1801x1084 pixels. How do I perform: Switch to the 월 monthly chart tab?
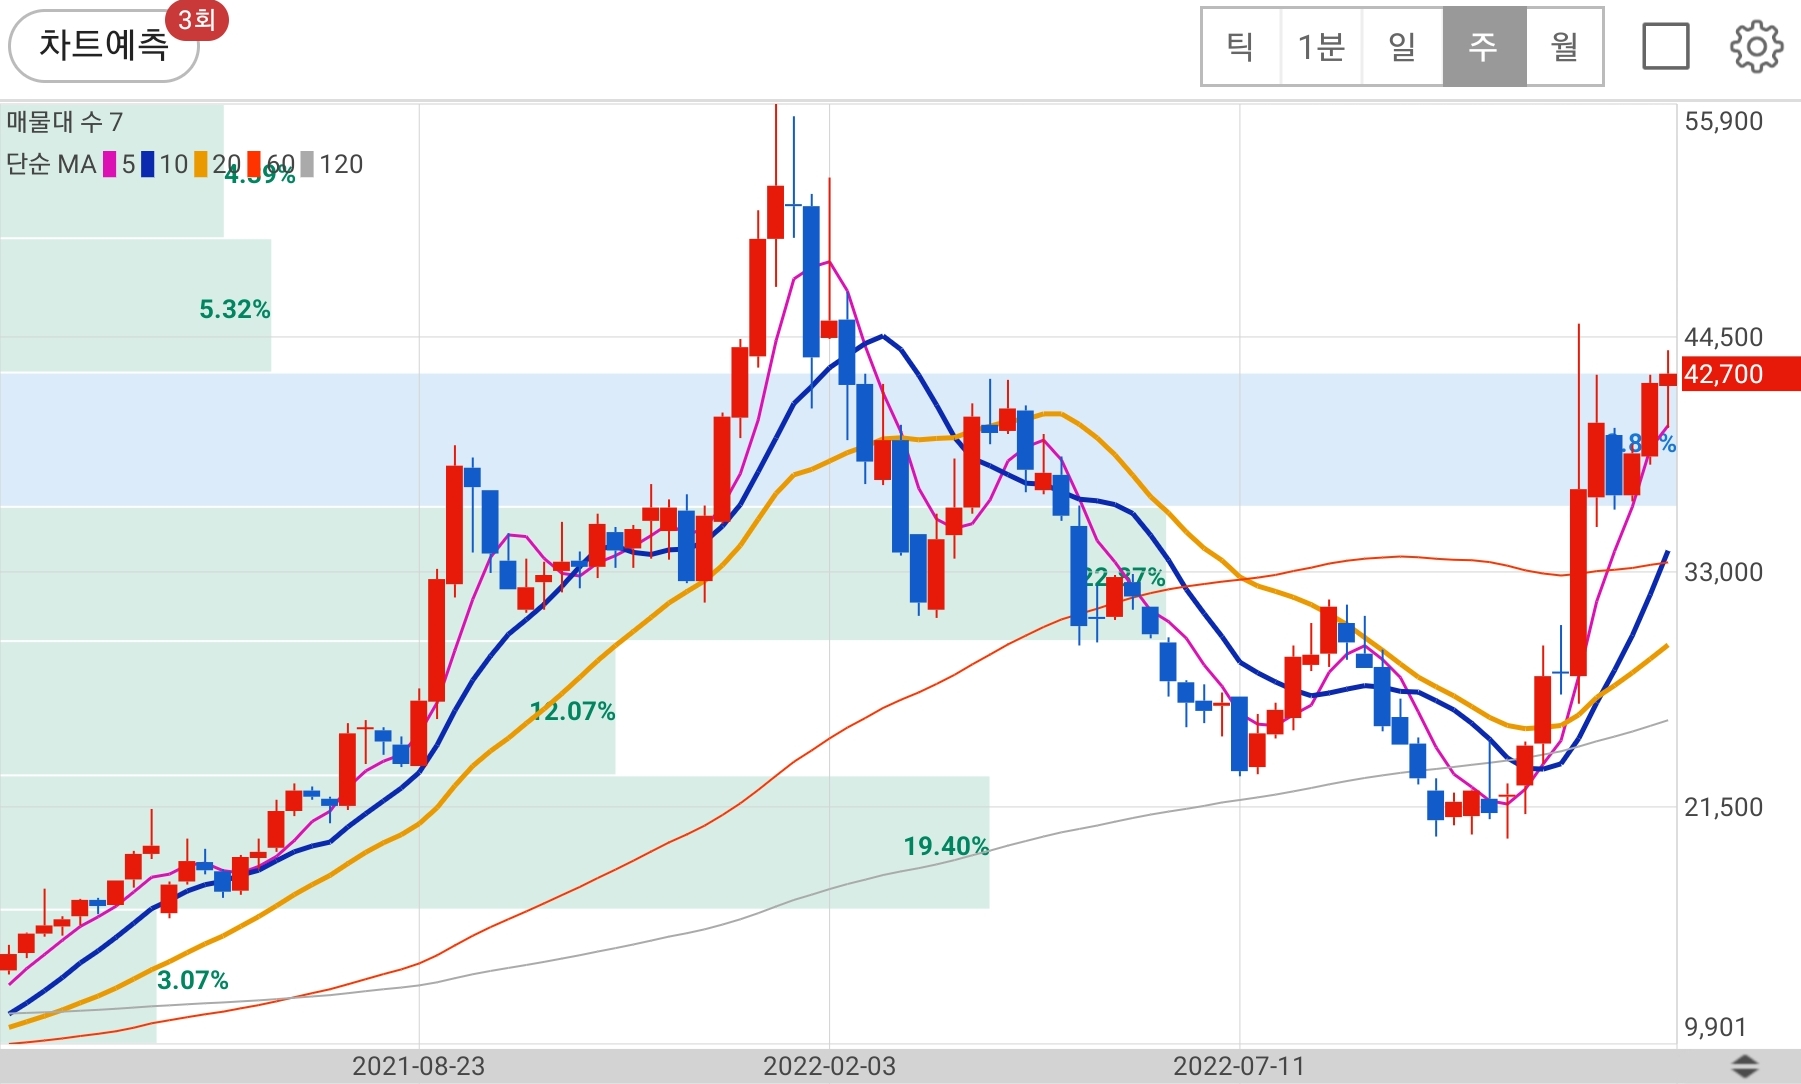pyautogui.click(x=1565, y=46)
